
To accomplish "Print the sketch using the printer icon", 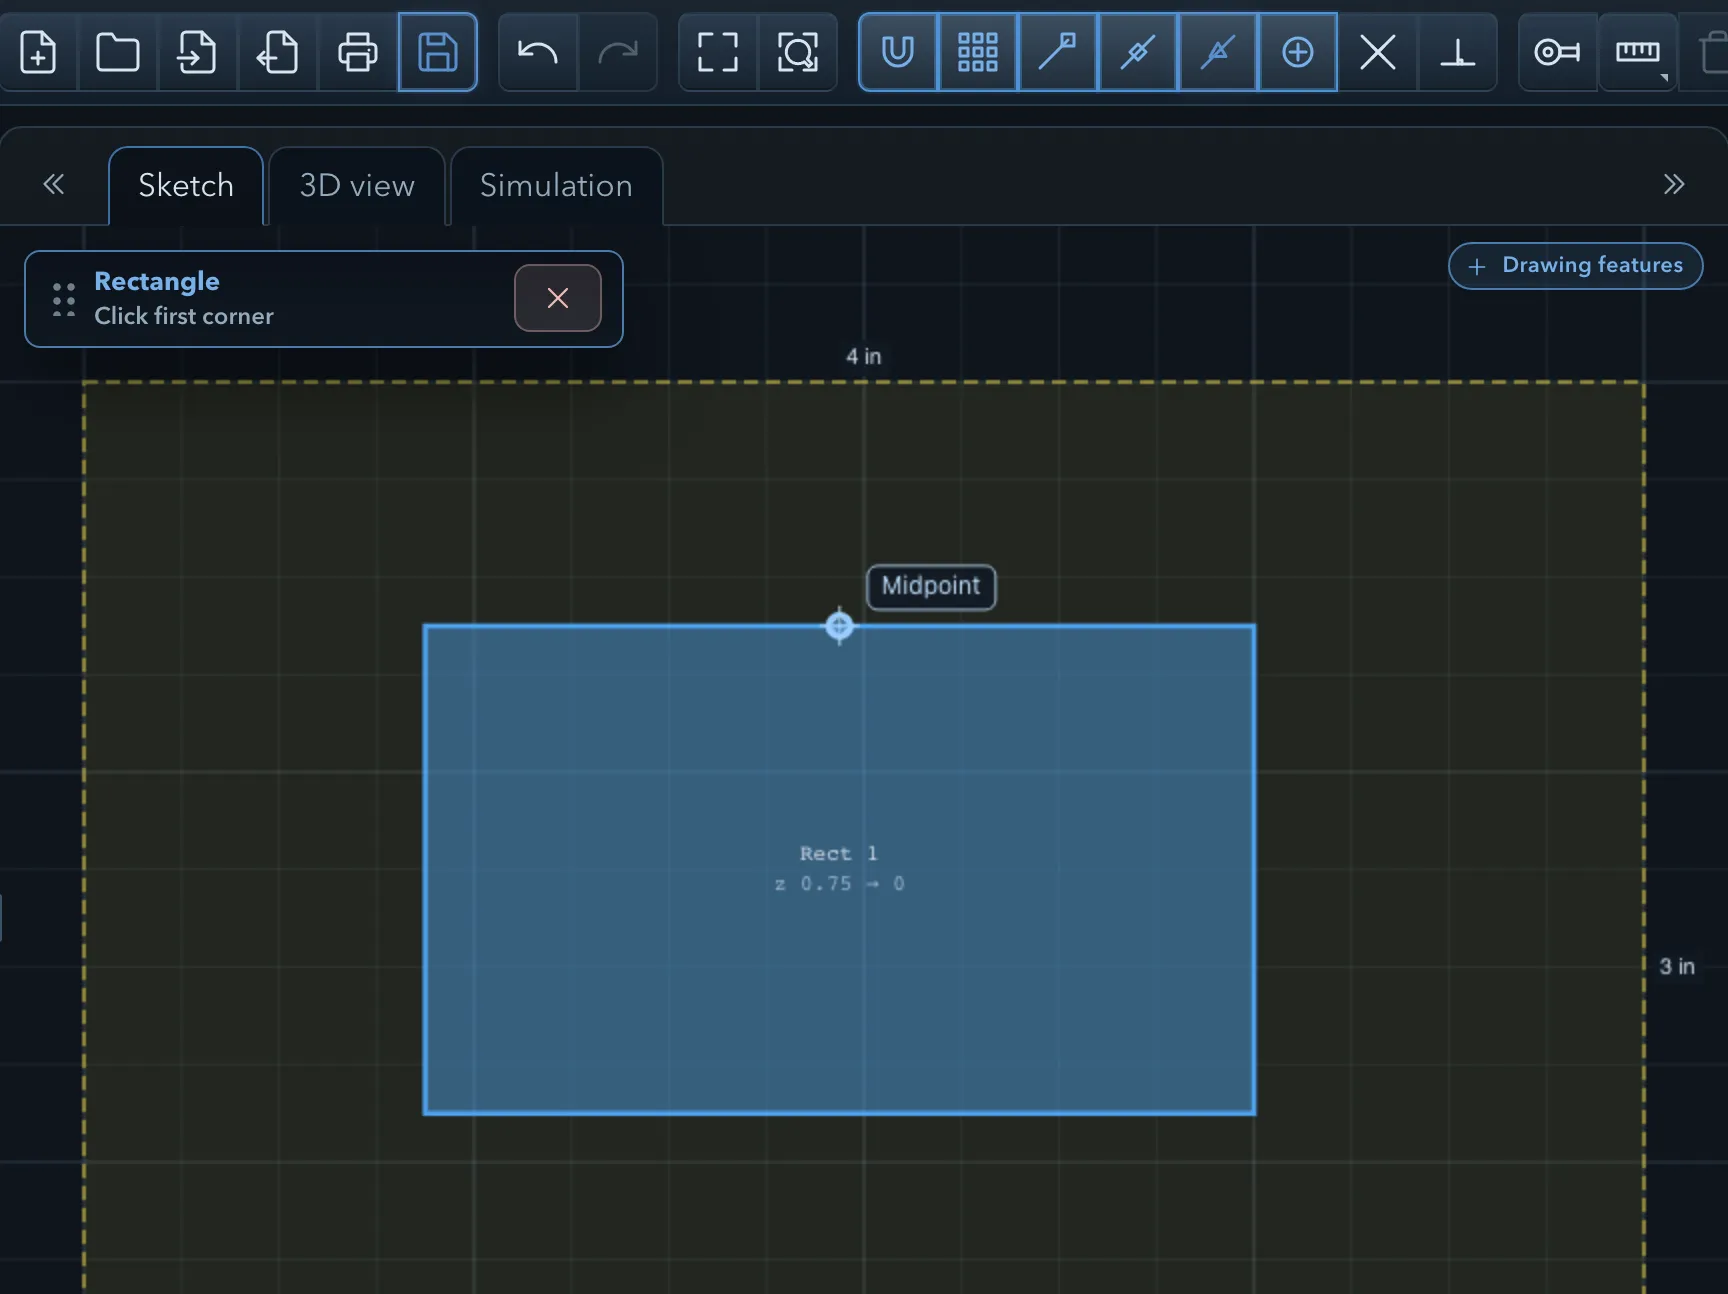I will point(357,52).
